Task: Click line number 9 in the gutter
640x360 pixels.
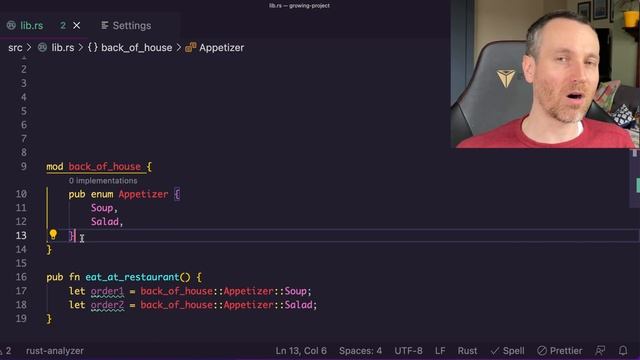Action: (24, 167)
